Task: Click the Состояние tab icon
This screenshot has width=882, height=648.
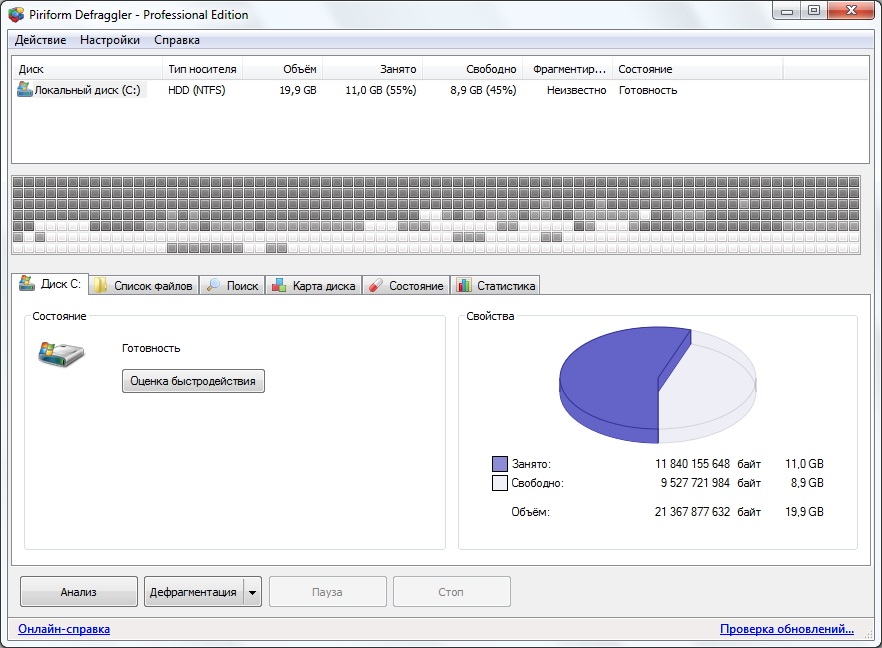Action: point(375,286)
